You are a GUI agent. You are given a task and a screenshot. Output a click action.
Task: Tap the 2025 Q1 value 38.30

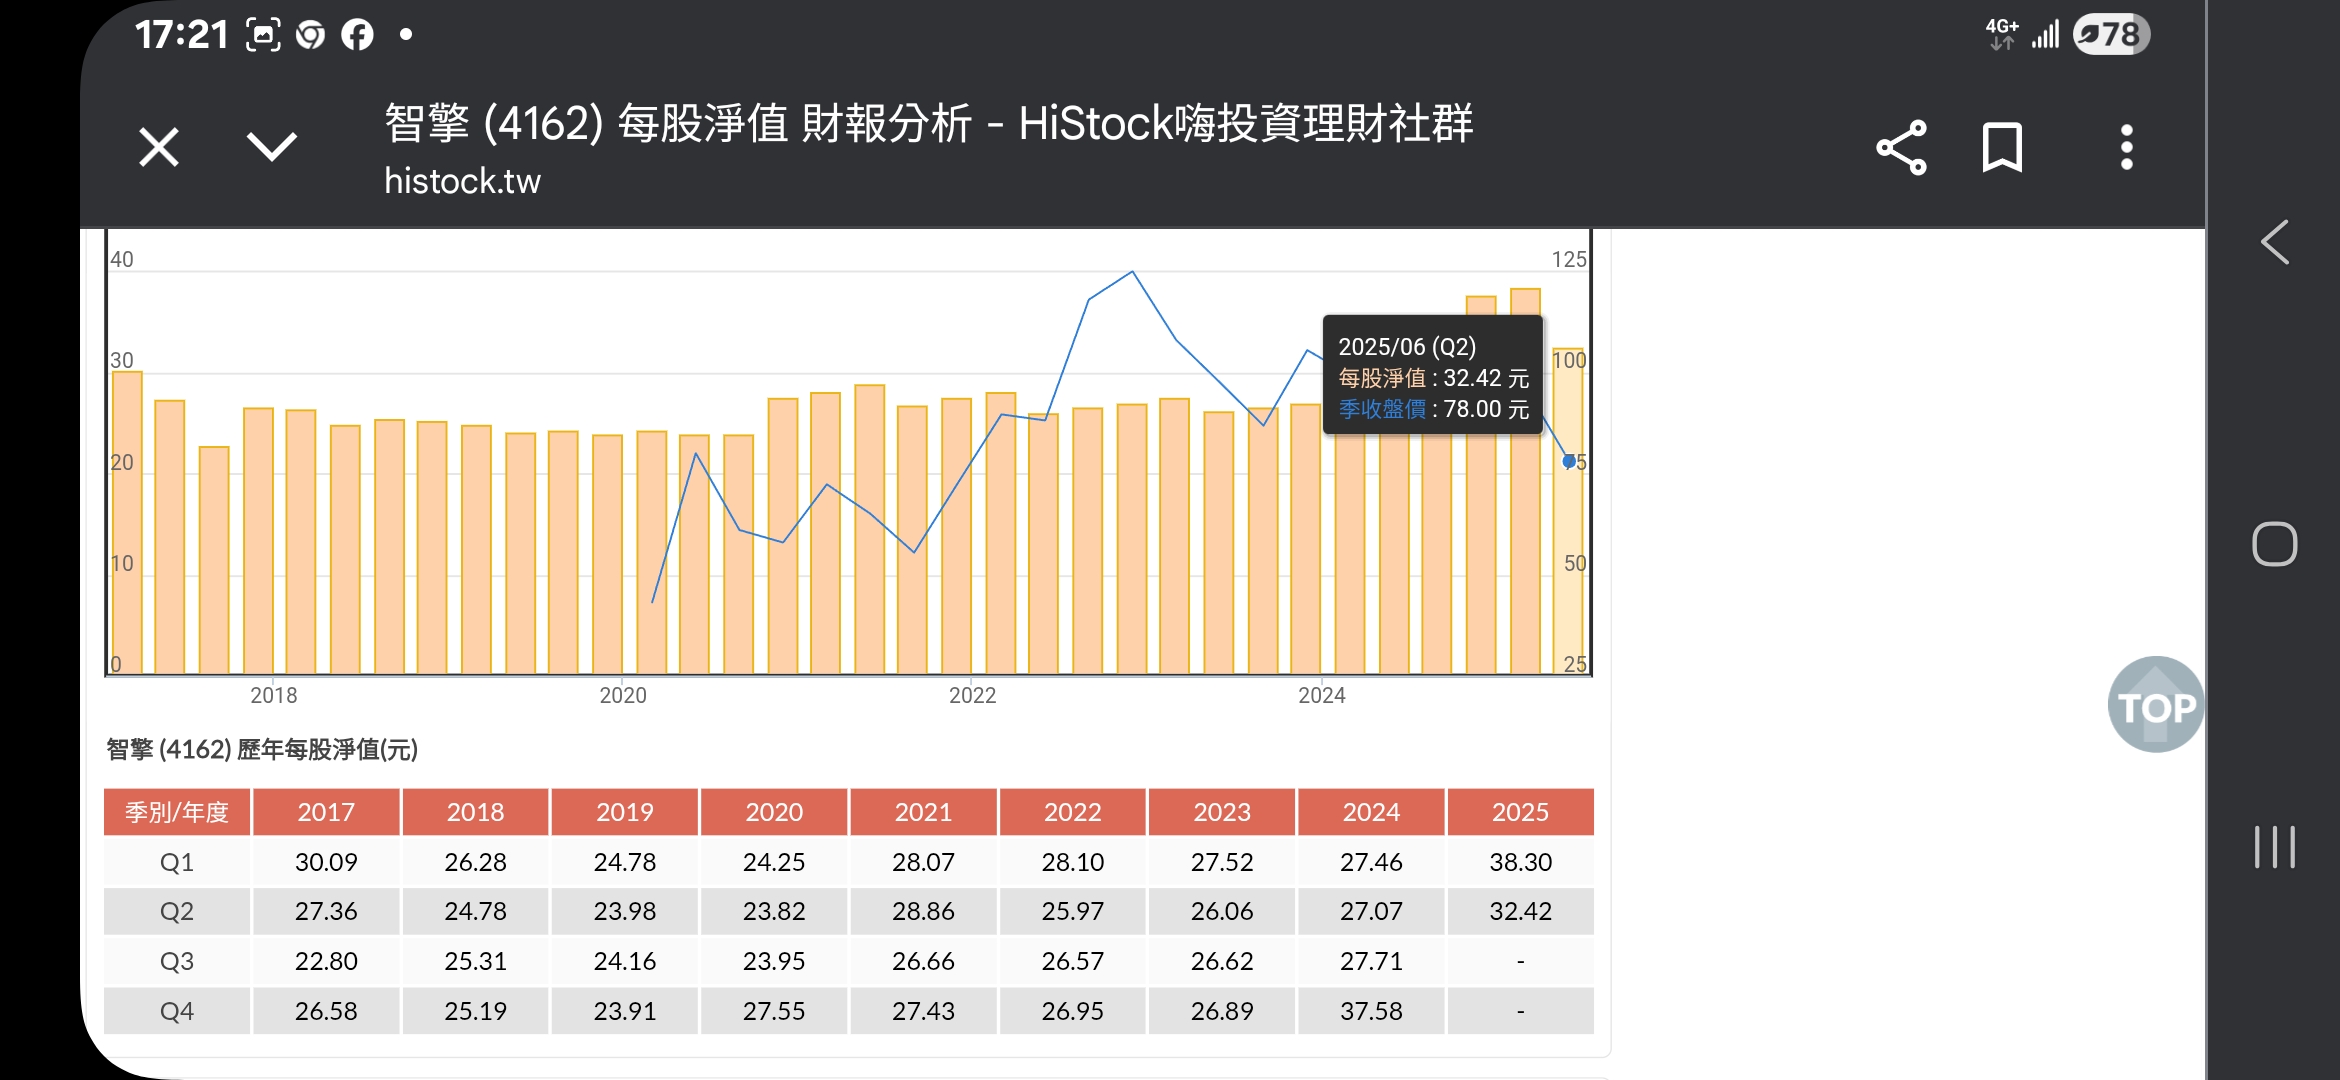click(x=1520, y=862)
